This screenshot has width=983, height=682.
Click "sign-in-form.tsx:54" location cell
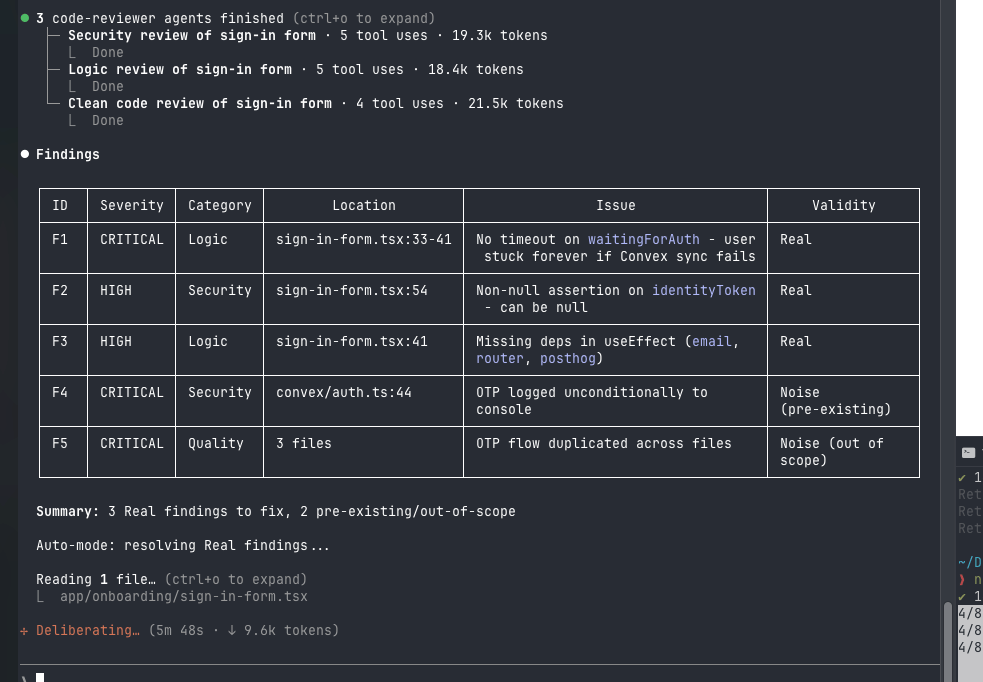(352, 290)
